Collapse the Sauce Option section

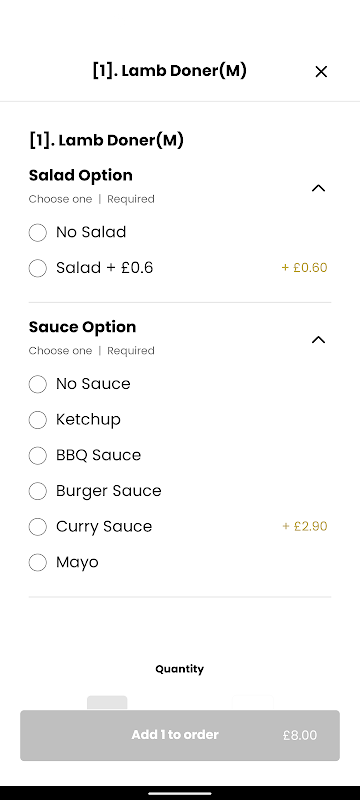point(318,340)
